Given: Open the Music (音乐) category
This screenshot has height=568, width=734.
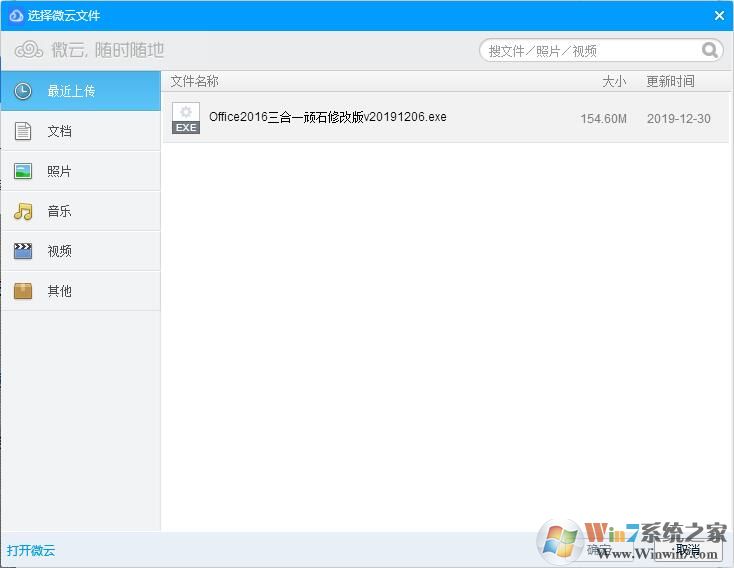Looking at the screenshot, I should 81,211.
